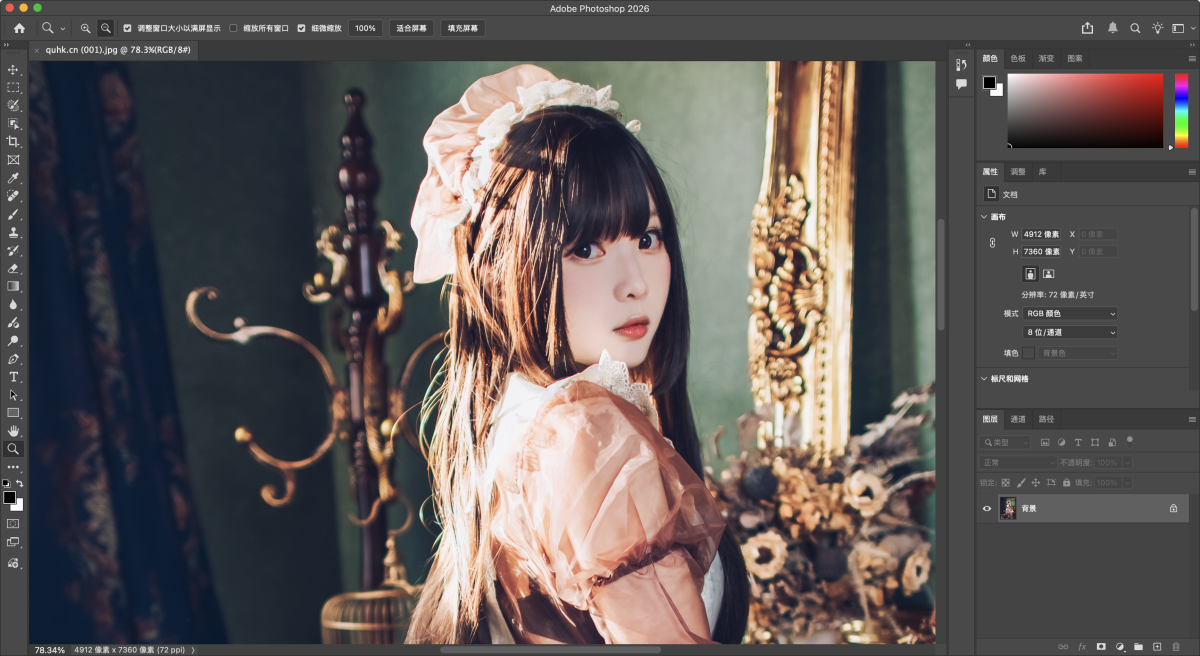Select the Brush tool
Viewport: 1200px width, 656px height.
point(14,214)
